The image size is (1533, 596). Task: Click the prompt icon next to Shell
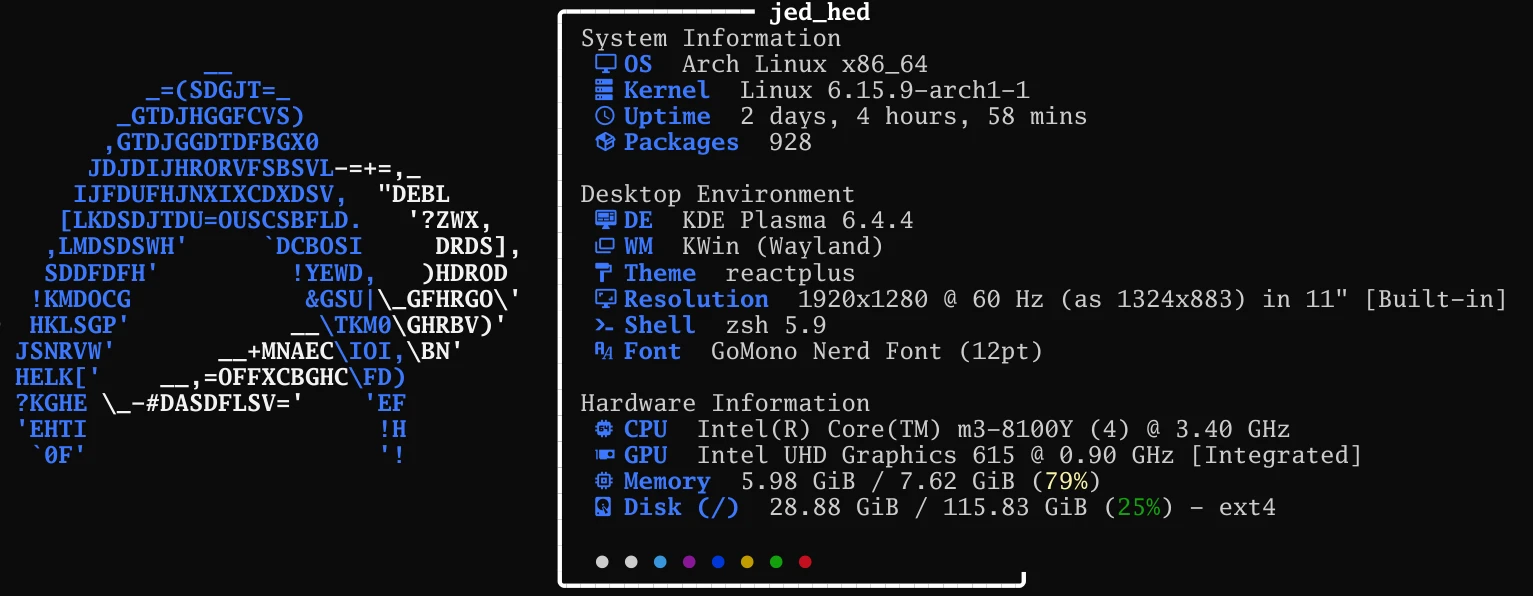tap(604, 325)
